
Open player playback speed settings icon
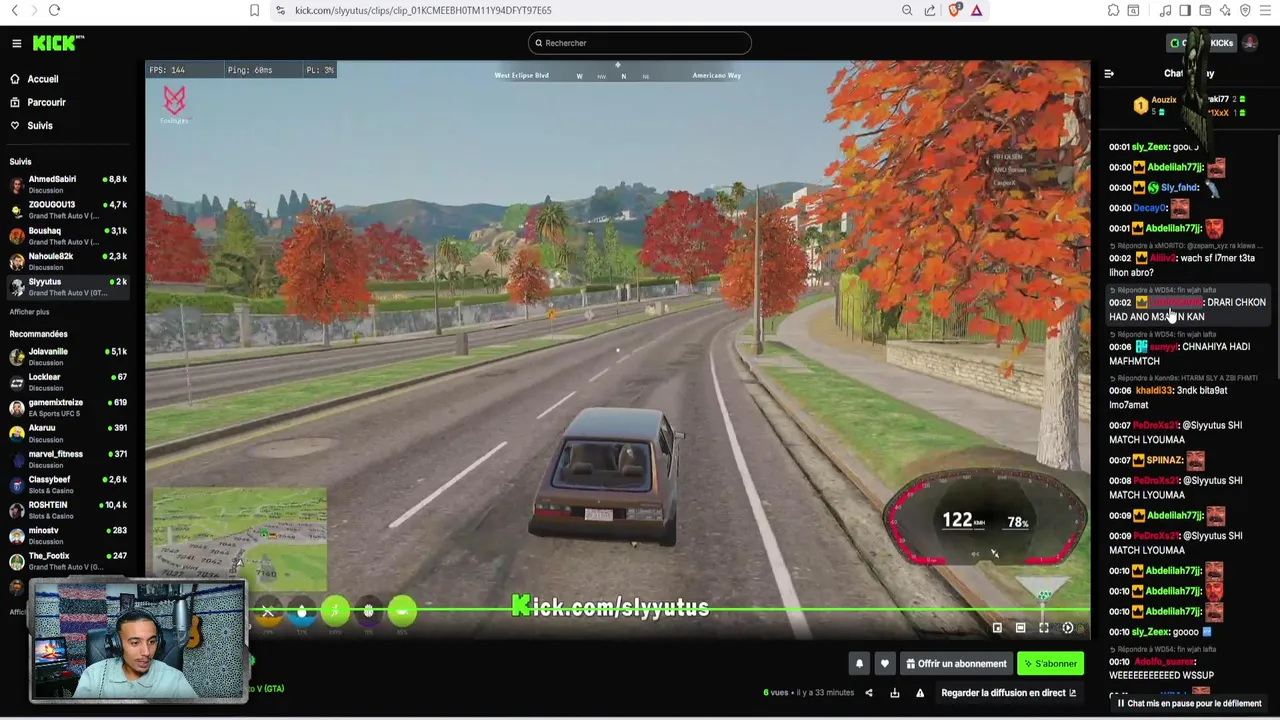tap(1068, 628)
